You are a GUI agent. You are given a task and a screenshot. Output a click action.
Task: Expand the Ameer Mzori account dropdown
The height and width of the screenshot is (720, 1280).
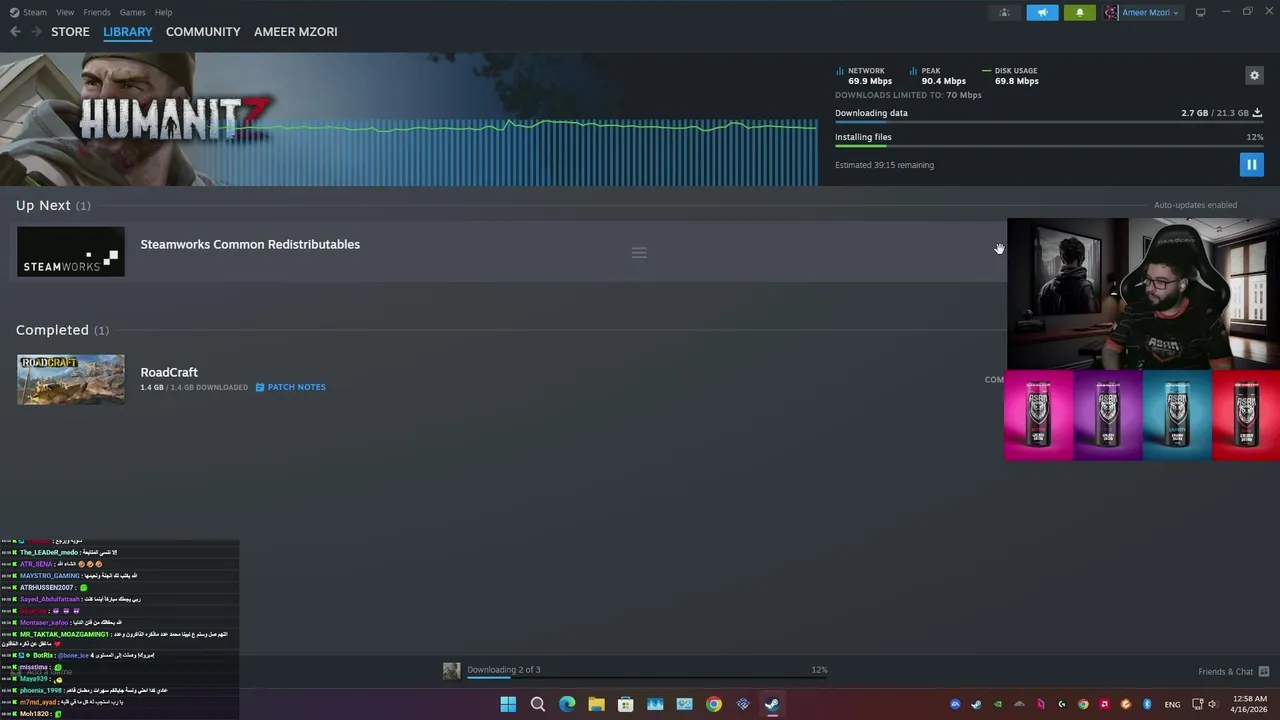pos(1150,12)
